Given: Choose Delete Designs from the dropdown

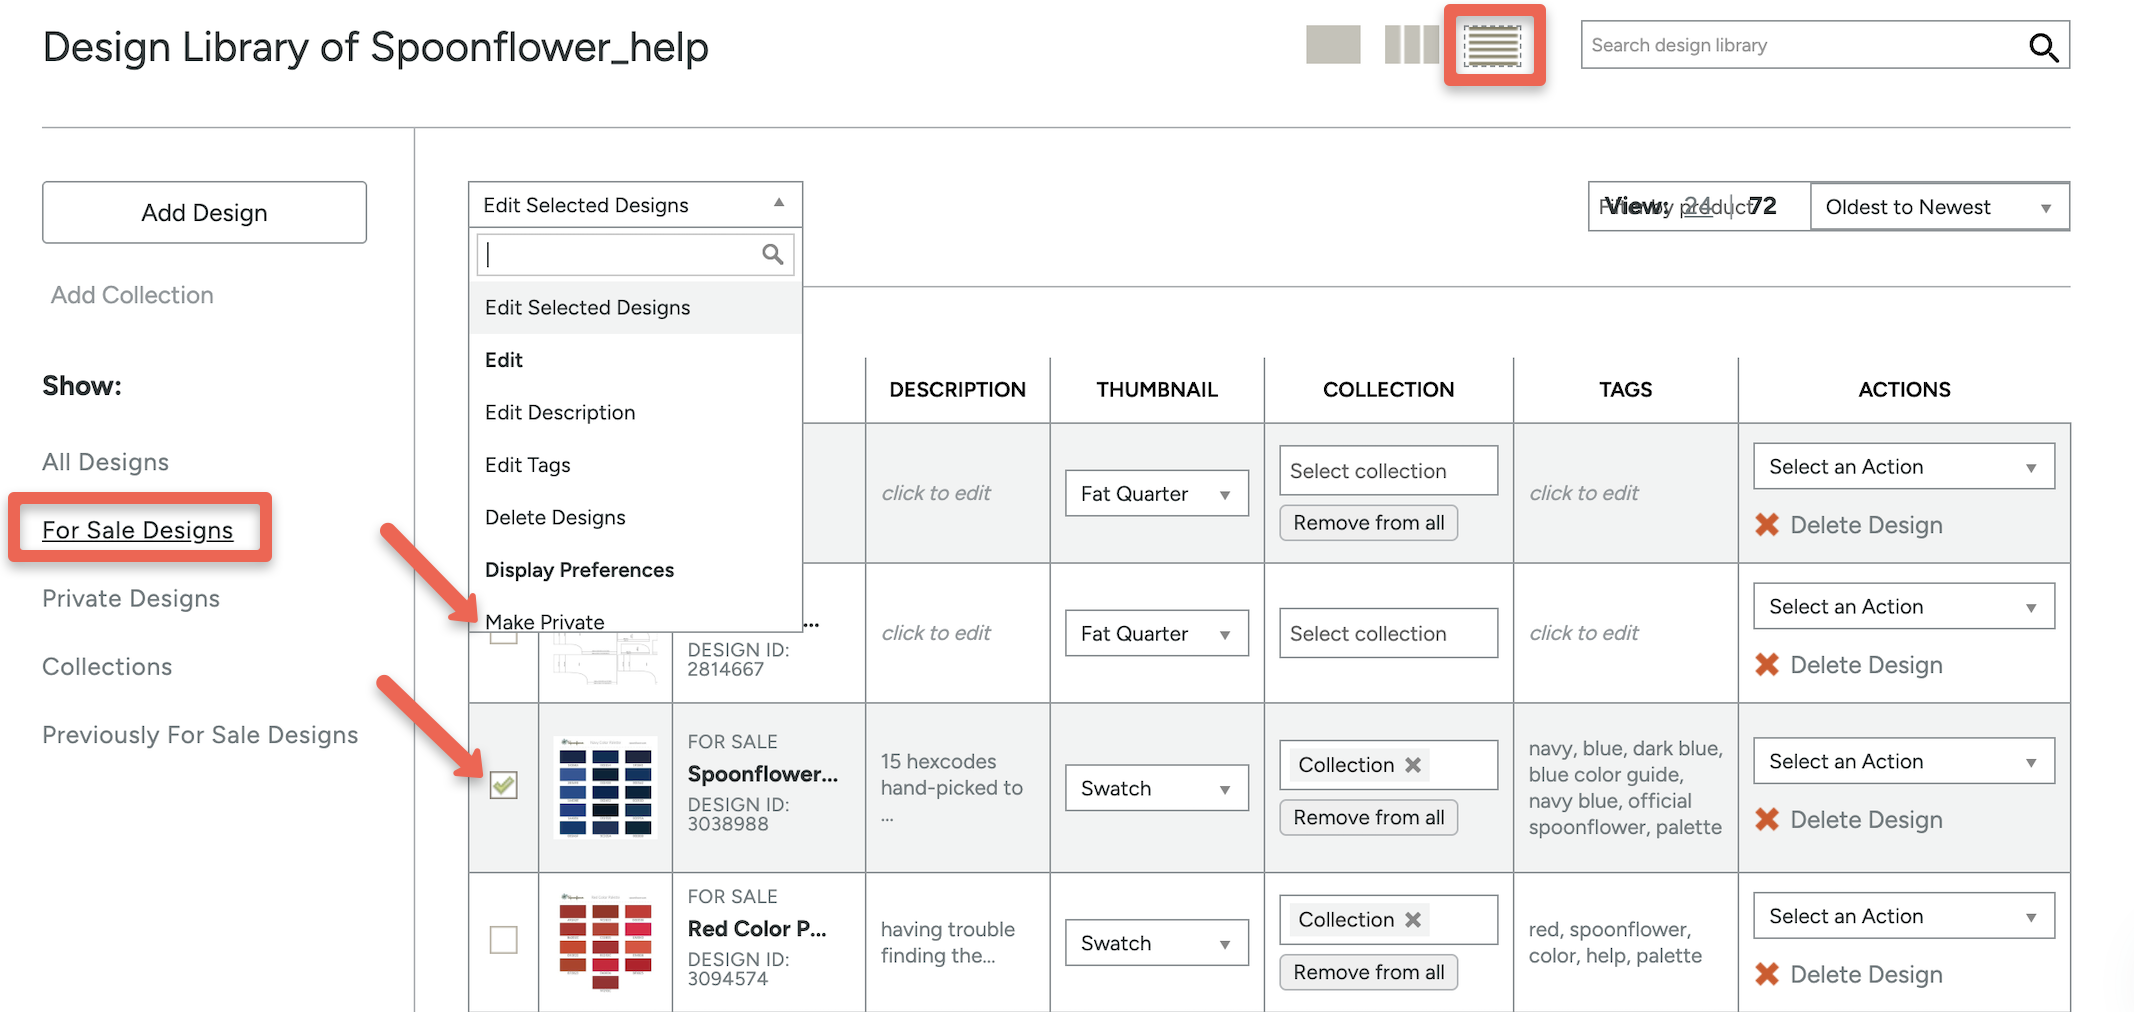Looking at the screenshot, I should [636, 518].
